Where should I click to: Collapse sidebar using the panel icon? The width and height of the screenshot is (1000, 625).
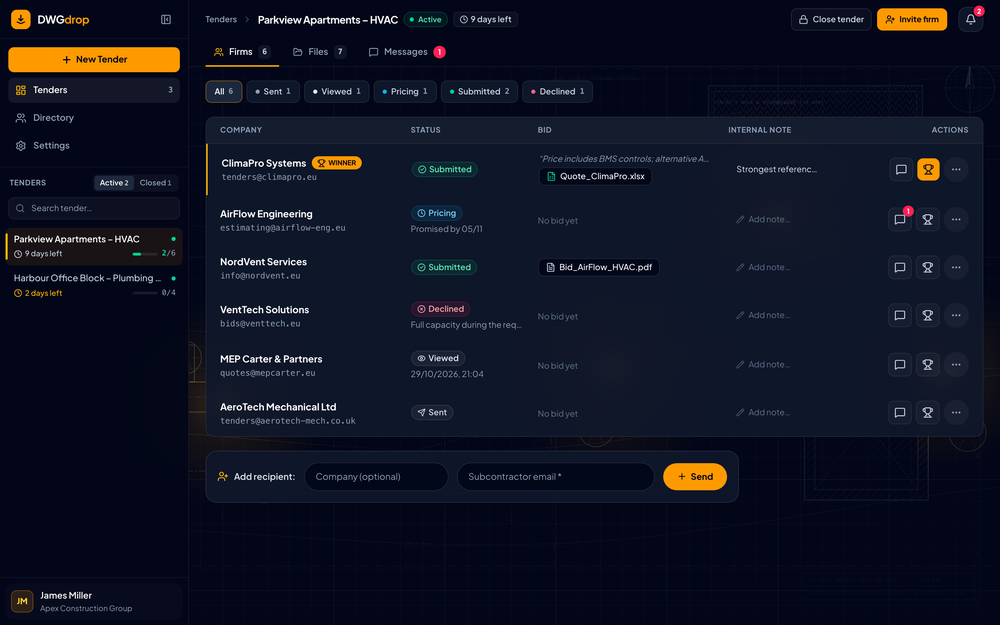tap(166, 20)
